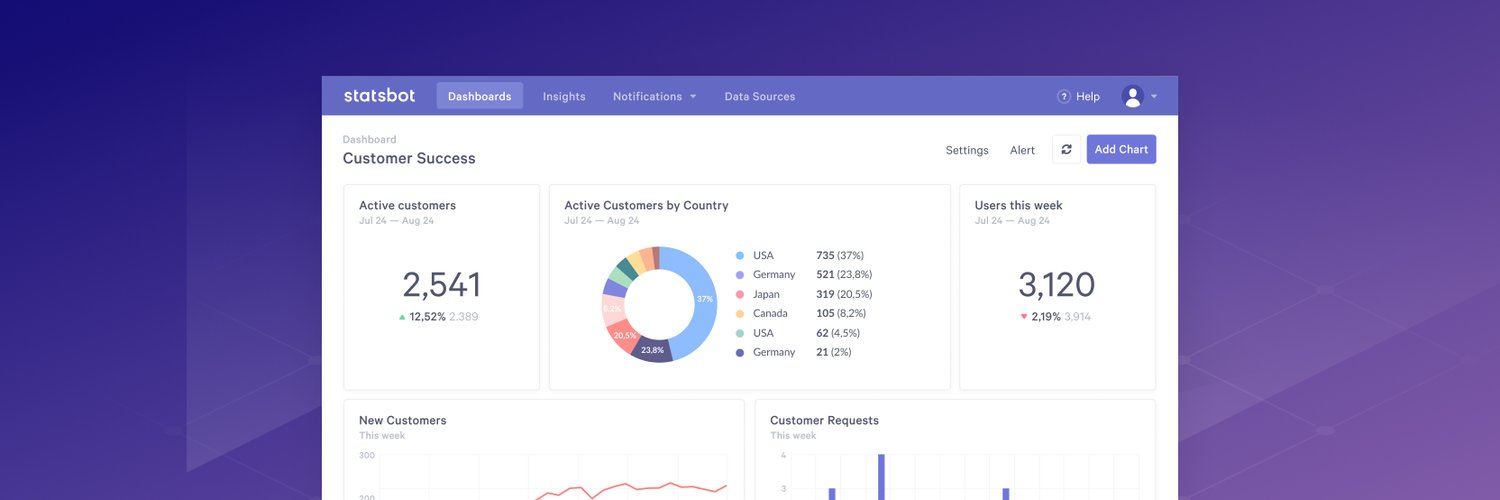This screenshot has width=1500, height=500.
Task: Click the statsbot logo
Action: click(379, 96)
